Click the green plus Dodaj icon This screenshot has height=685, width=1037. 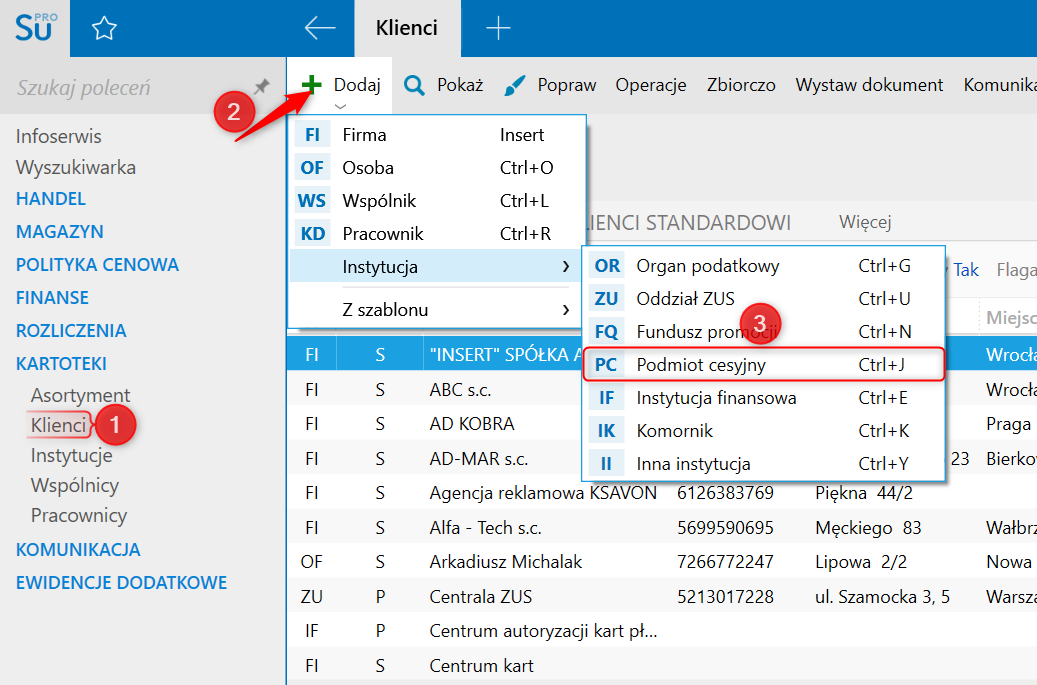[312, 85]
